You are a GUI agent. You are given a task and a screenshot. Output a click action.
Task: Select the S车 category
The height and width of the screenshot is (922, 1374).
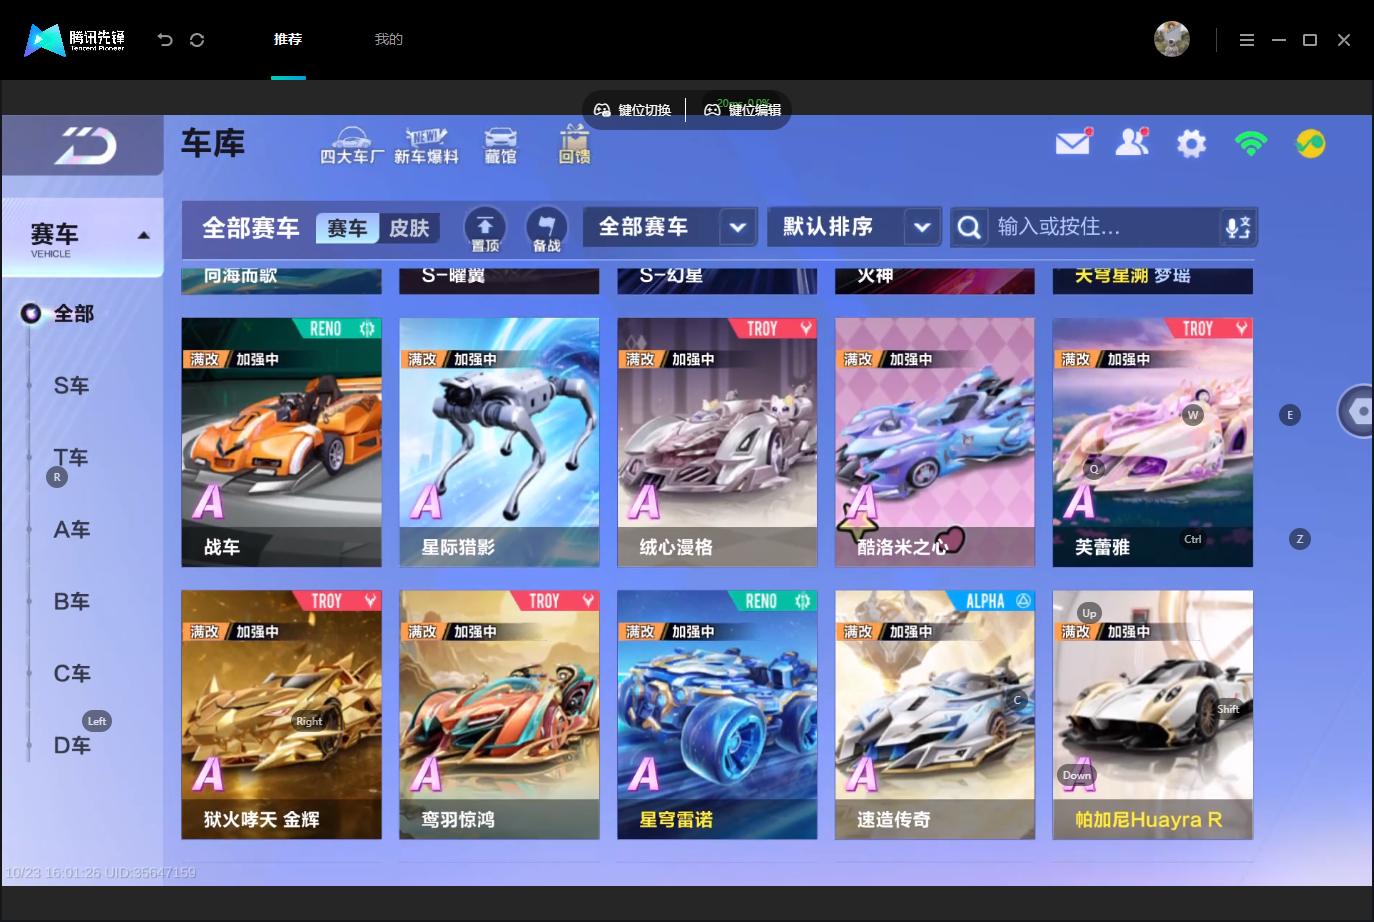(72, 386)
